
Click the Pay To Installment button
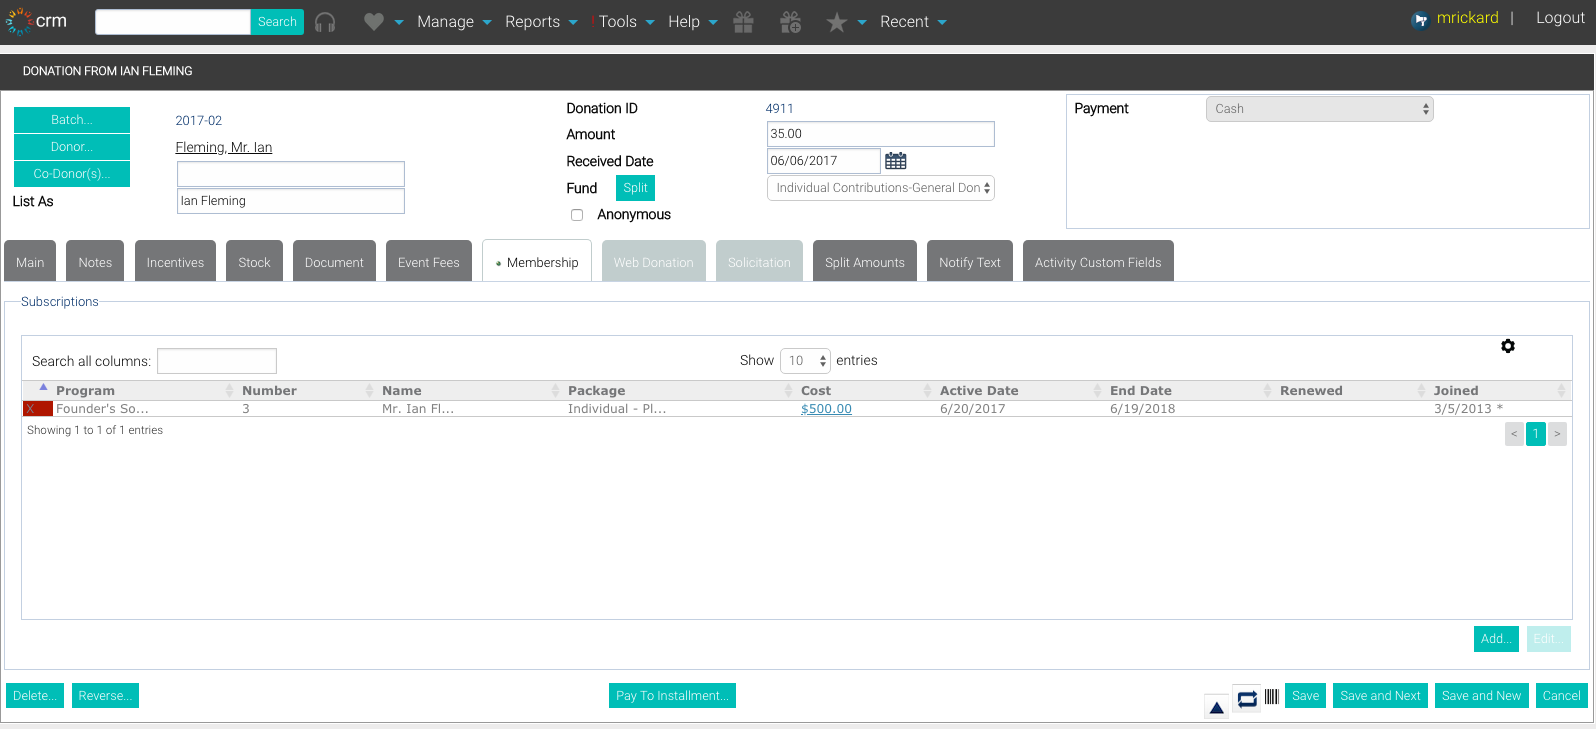click(x=672, y=696)
